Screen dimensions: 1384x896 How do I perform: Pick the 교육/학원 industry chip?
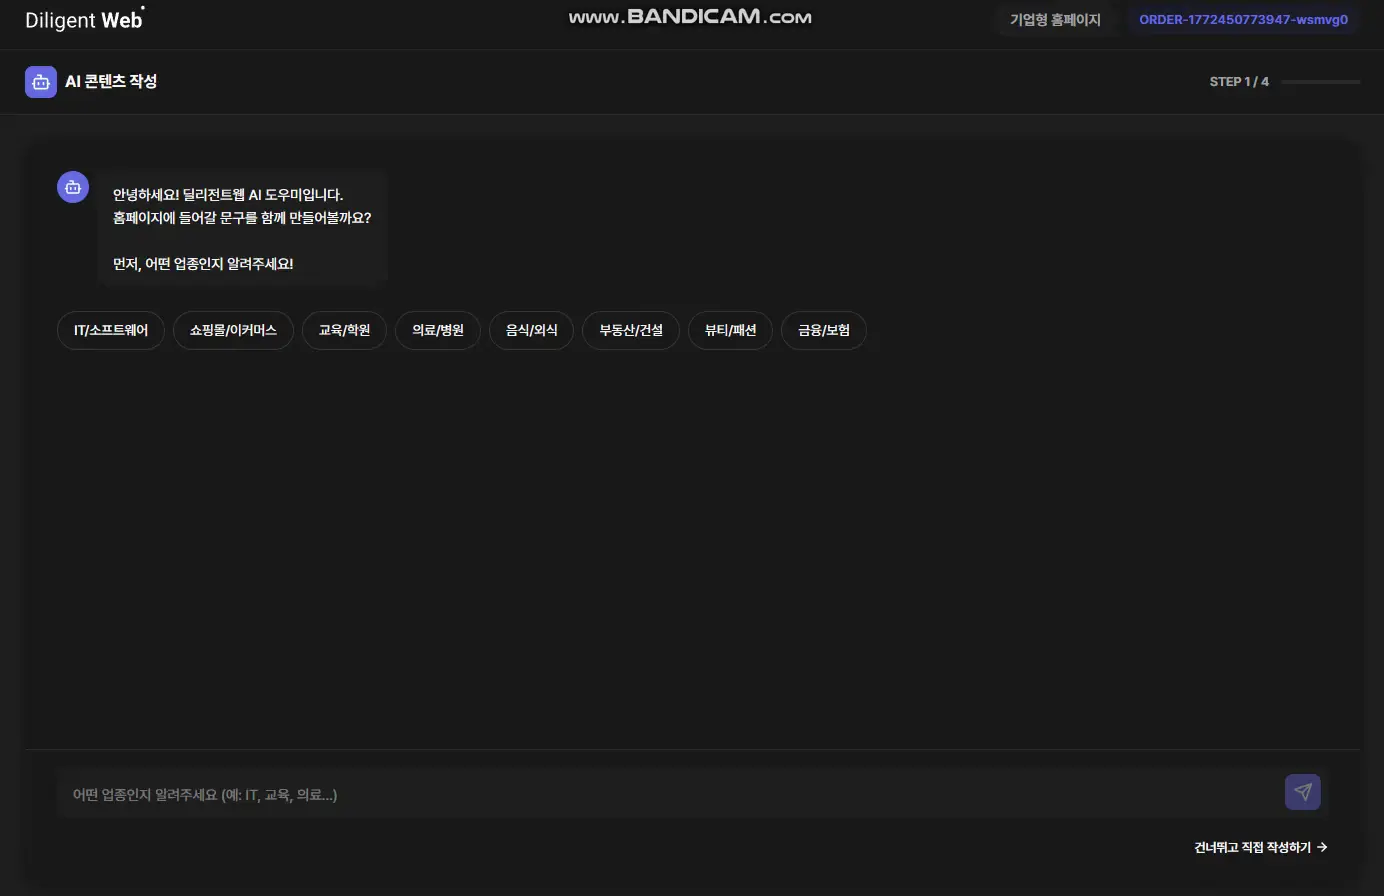click(344, 330)
